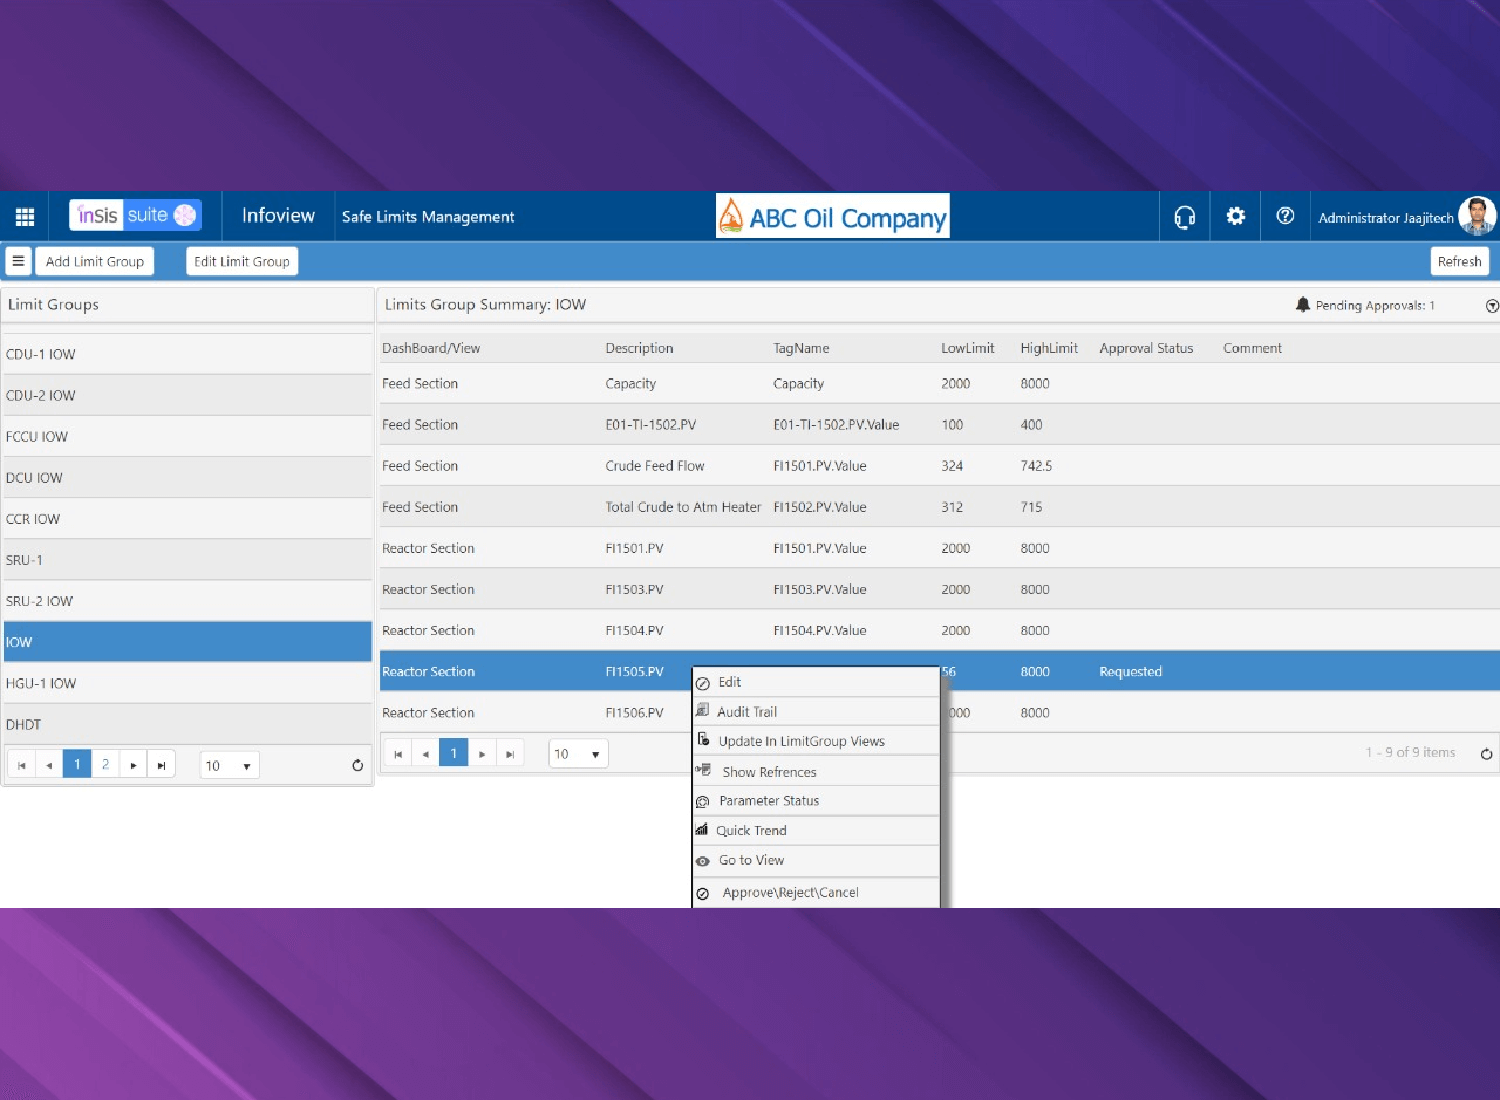Select Quick Trend in context menu

pos(751,831)
